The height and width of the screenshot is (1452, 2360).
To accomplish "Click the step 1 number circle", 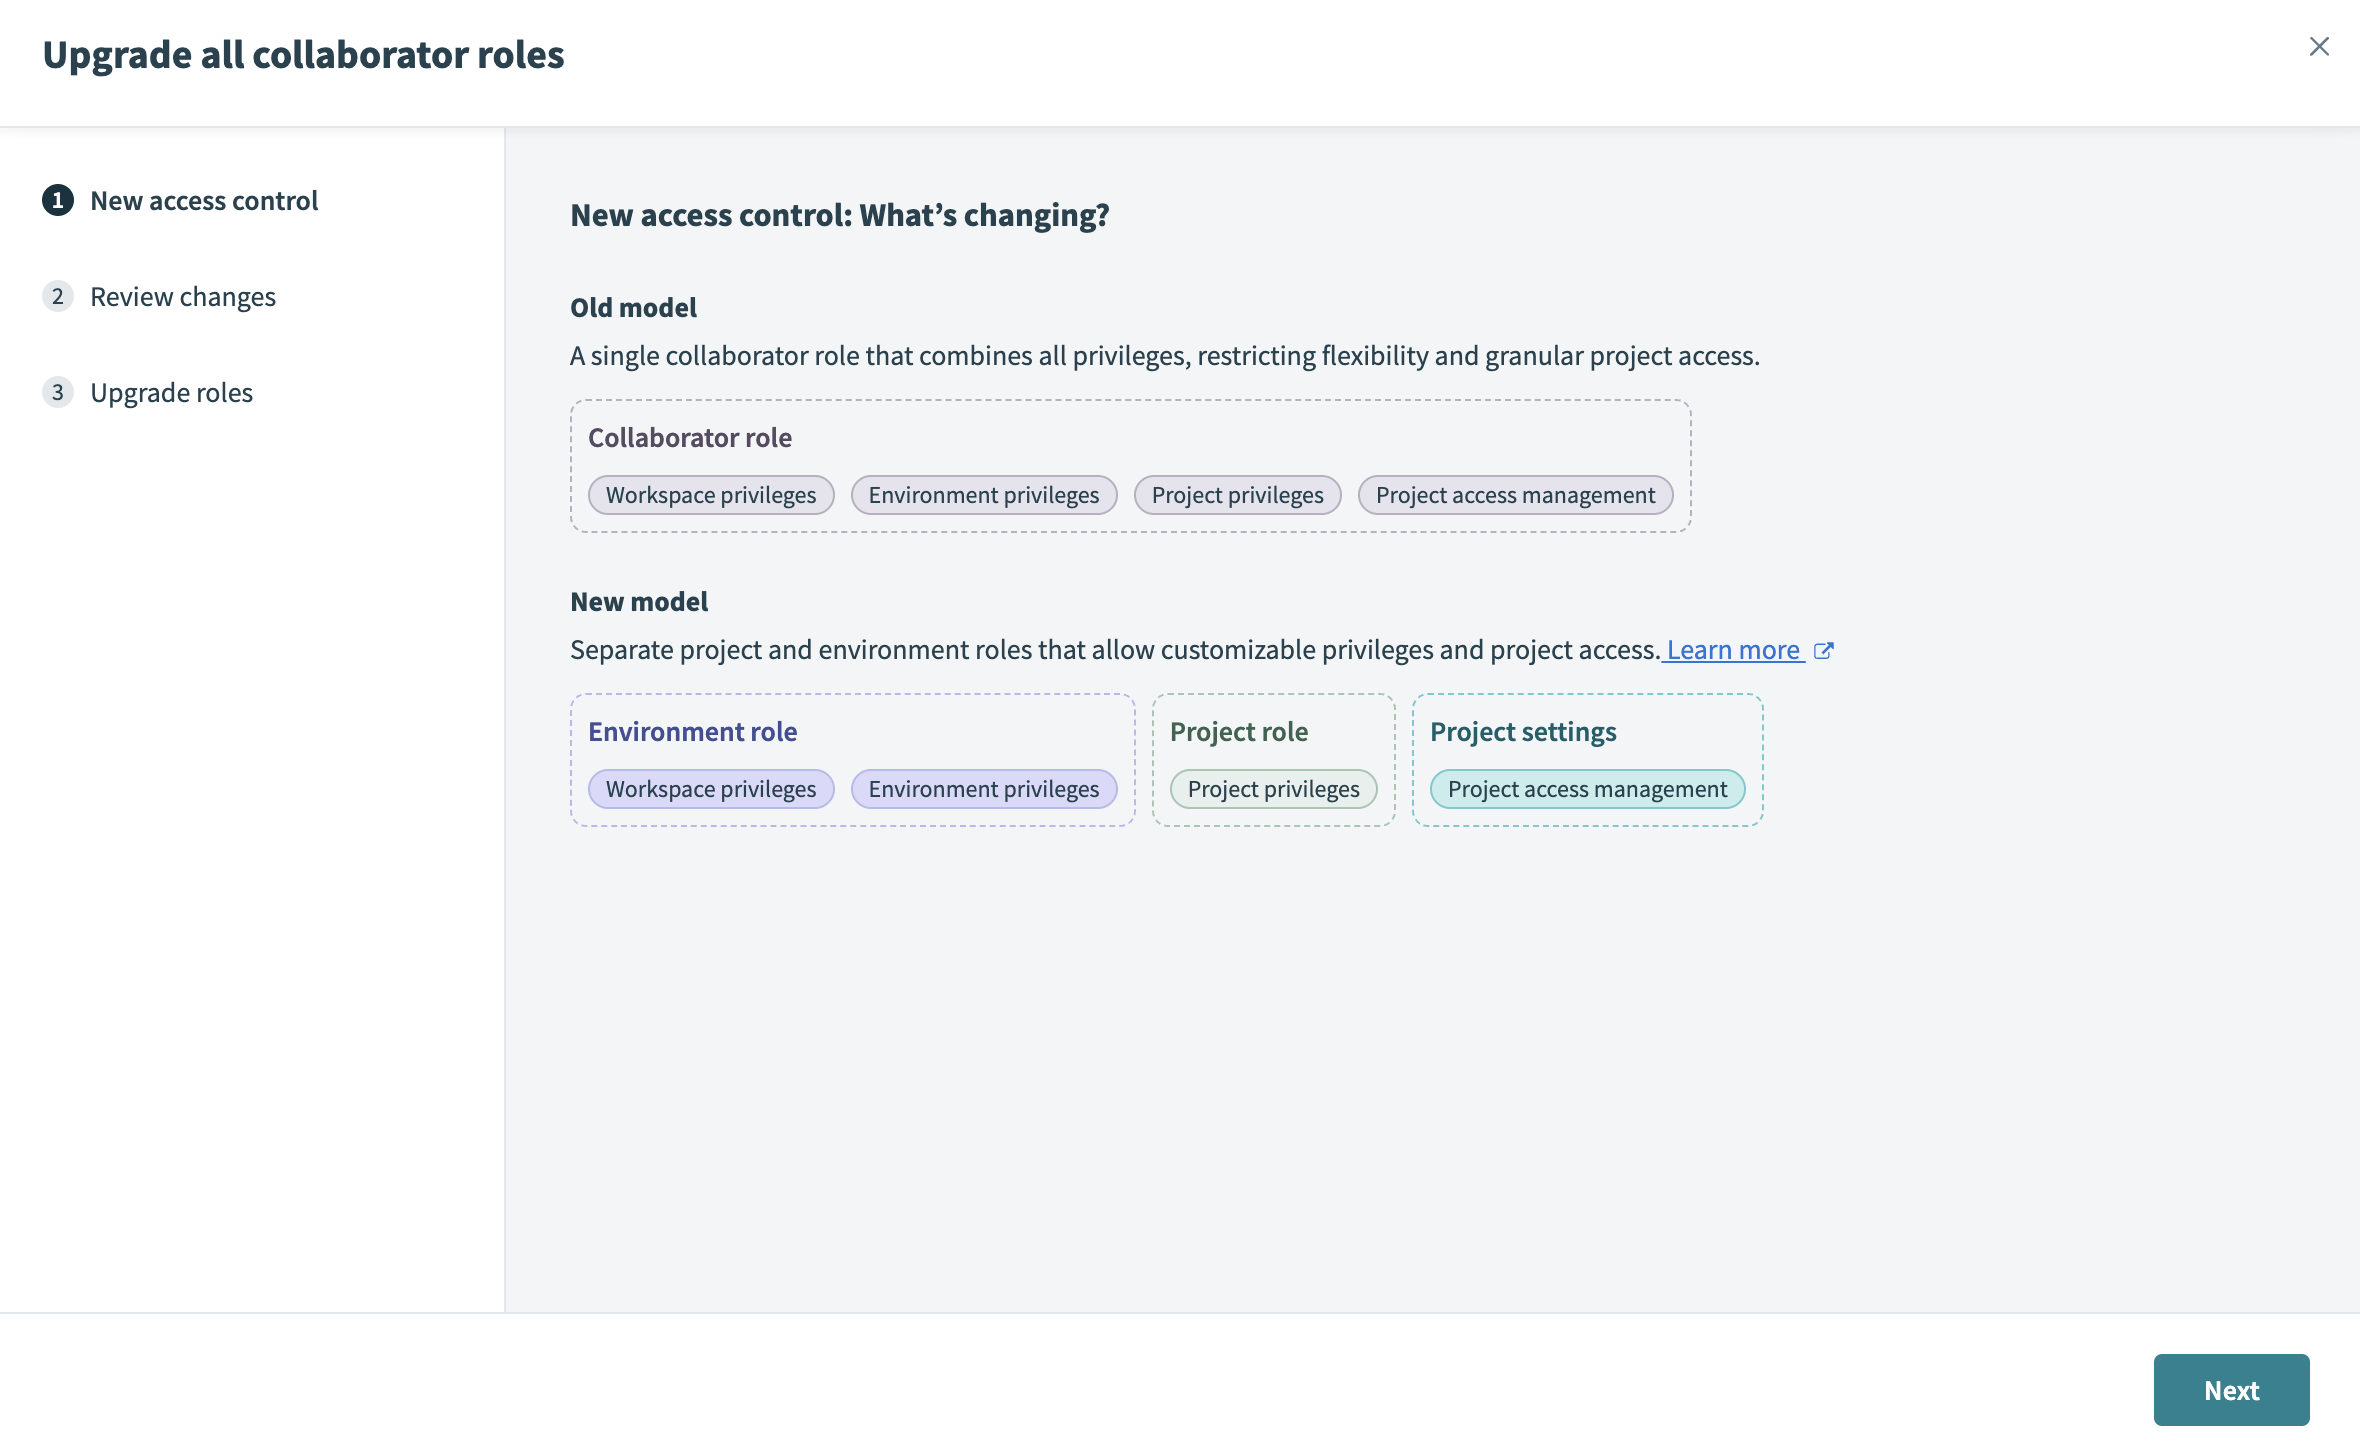I will pyautogui.click(x=58, y=201).
